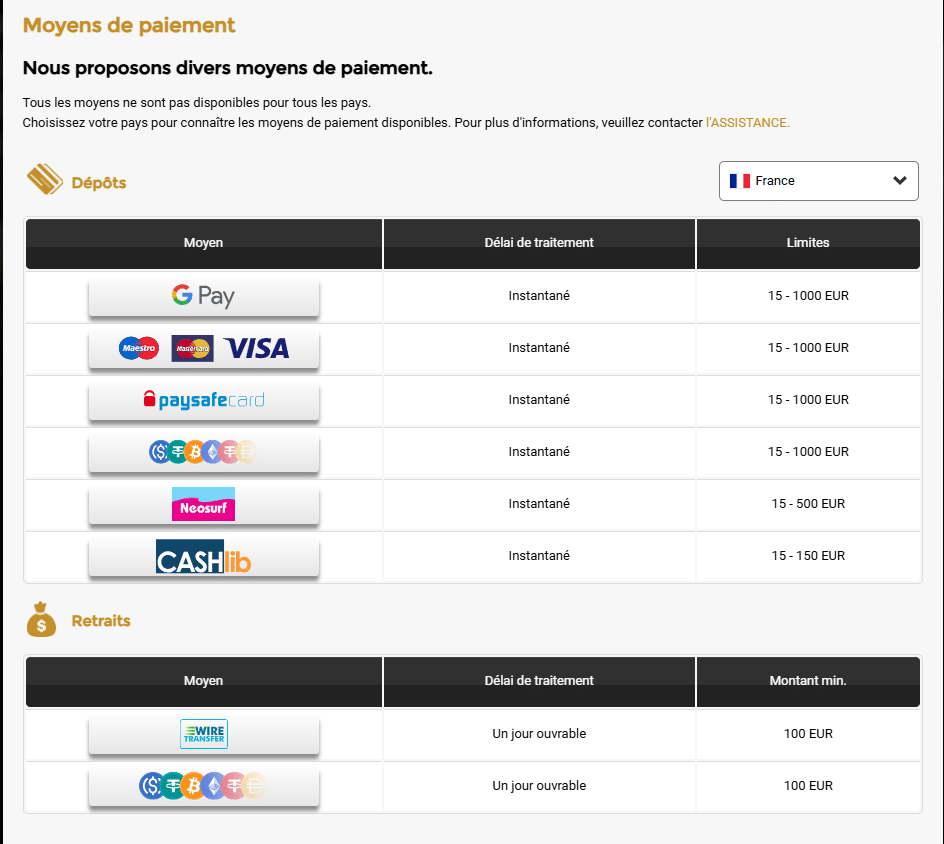
Task: Choose the paysafecard deposit option
Action: [203, 401]
